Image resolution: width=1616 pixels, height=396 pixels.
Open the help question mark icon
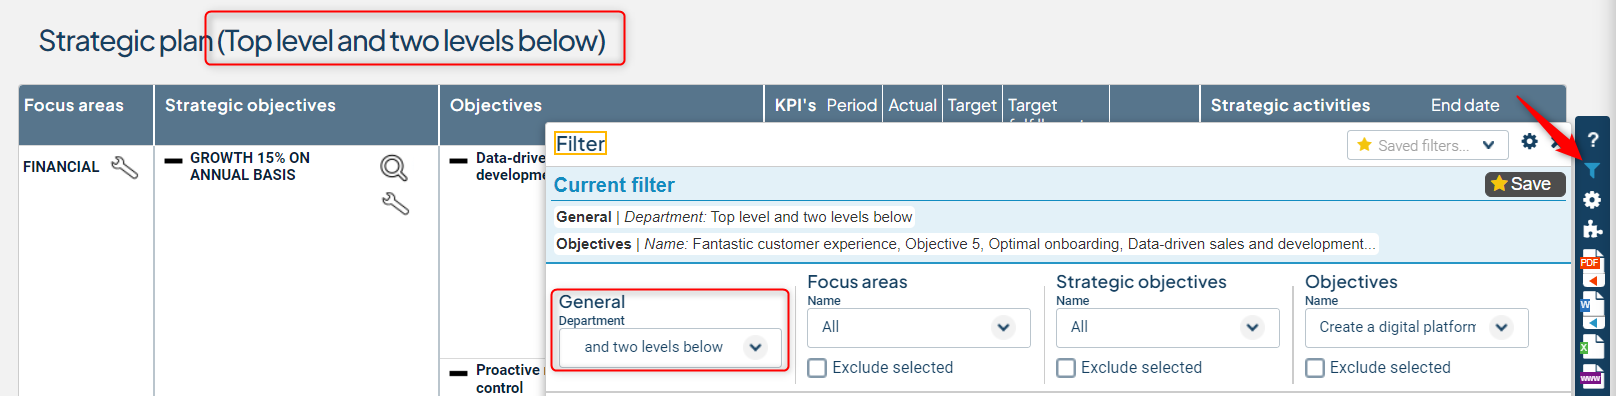click(1593, 140)
